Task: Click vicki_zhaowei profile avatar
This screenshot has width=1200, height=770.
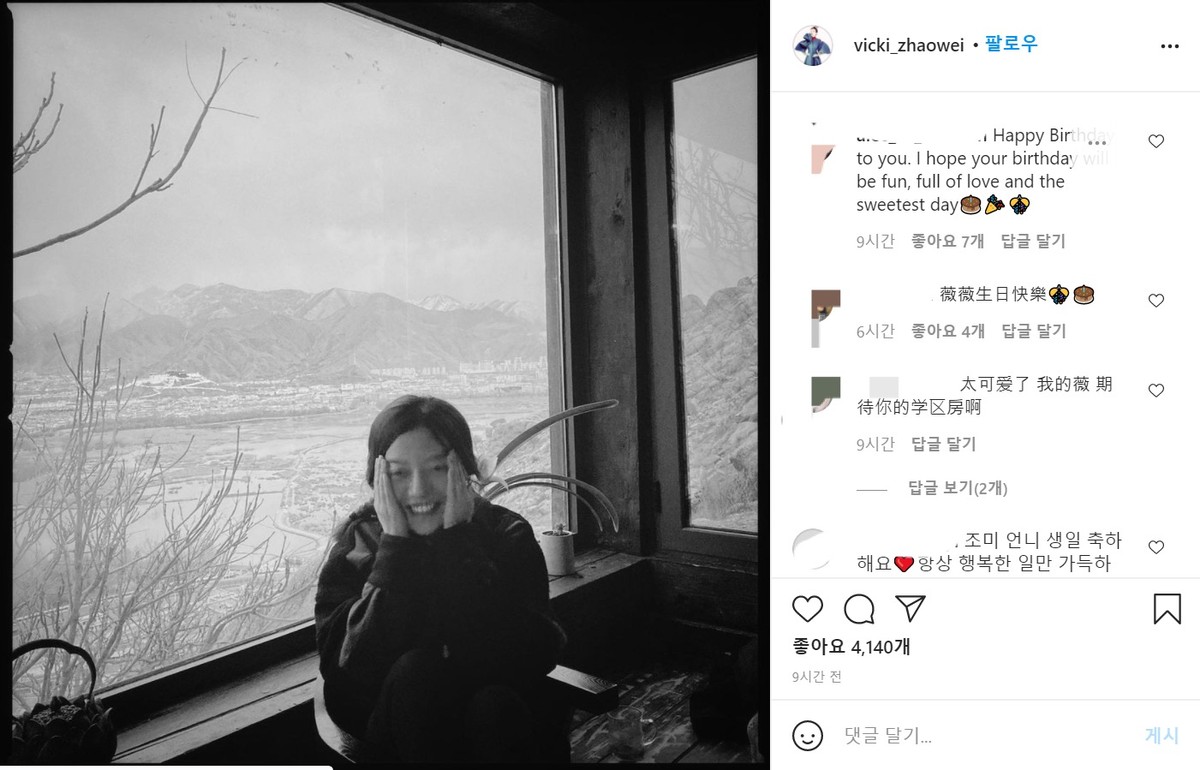Action: tap(813, 46)
